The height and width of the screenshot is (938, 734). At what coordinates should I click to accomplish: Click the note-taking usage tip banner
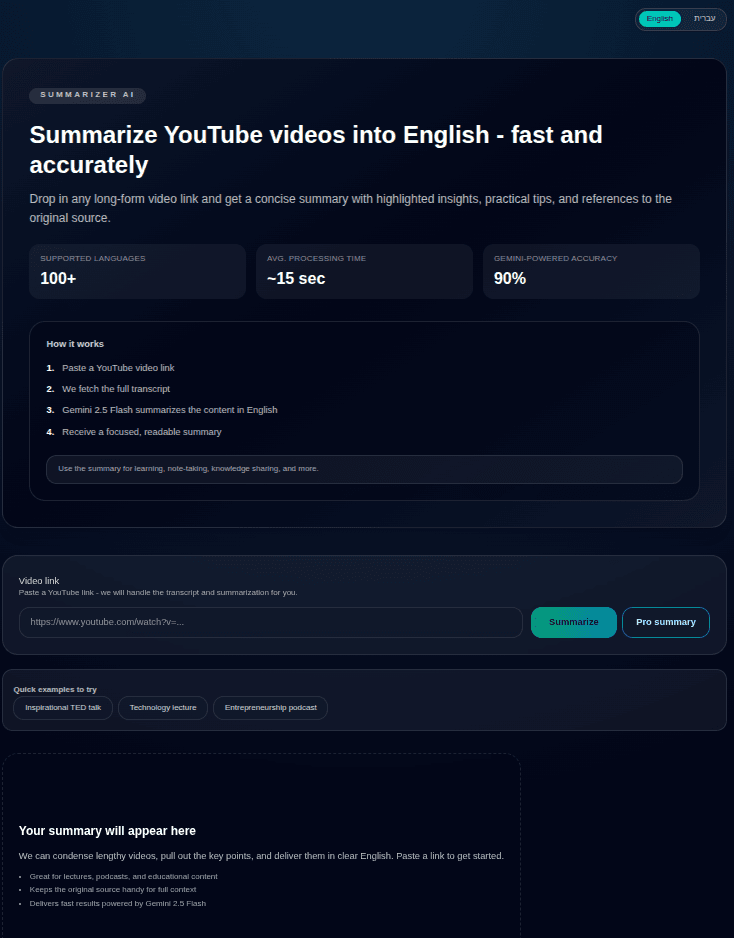pos(364,469)
